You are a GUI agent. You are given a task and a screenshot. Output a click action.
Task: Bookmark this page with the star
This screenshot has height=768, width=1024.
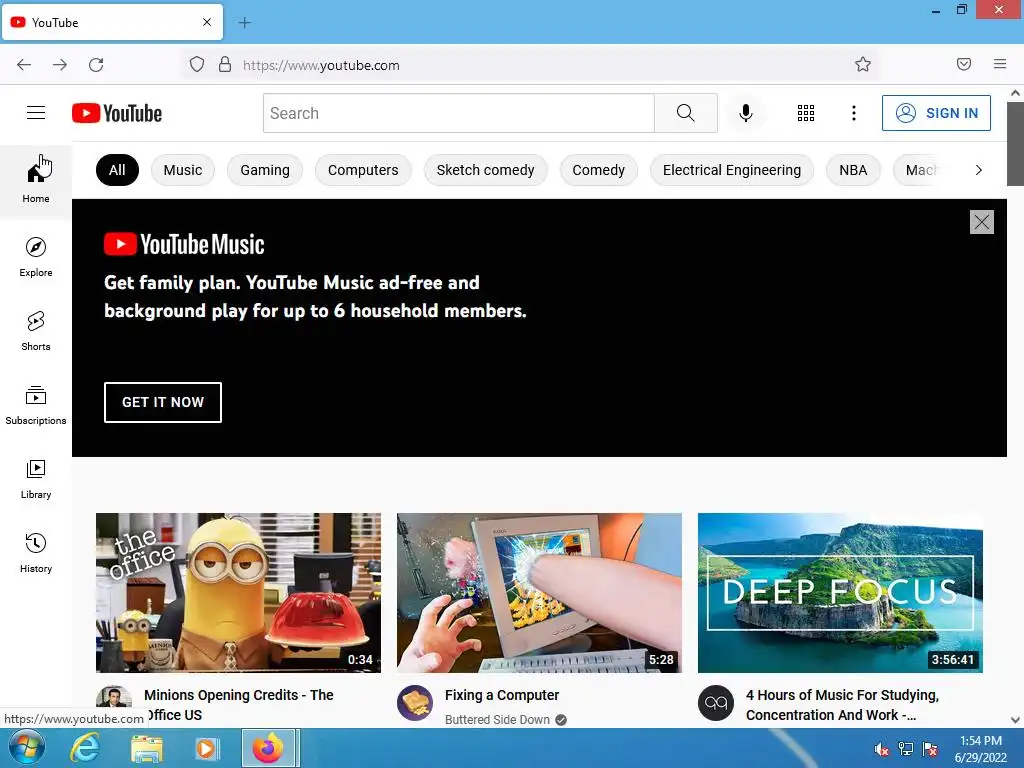point(863,64)
